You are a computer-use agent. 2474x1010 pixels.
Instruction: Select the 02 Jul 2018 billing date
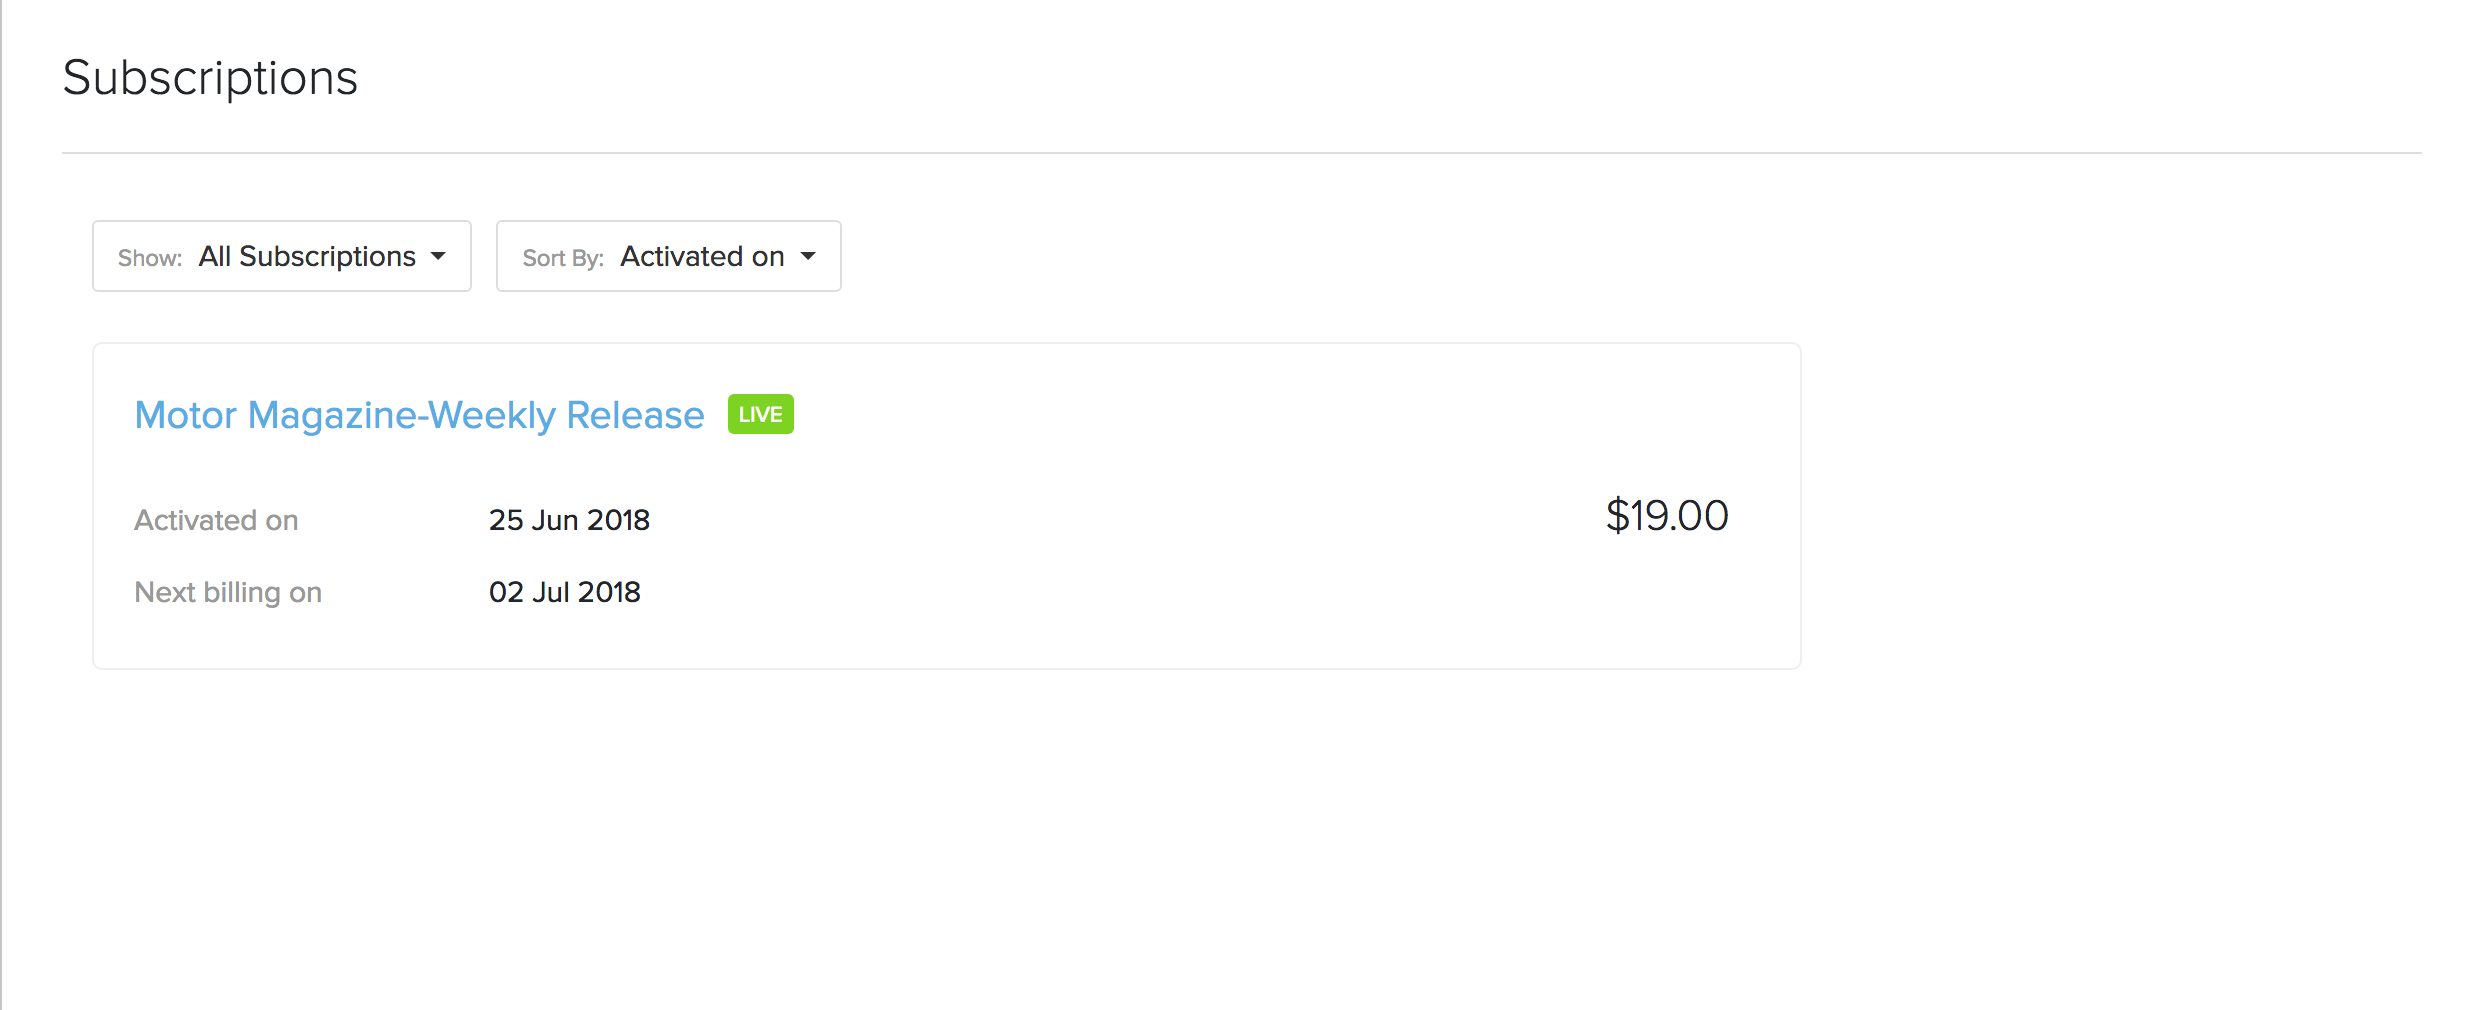click(564, 592)
